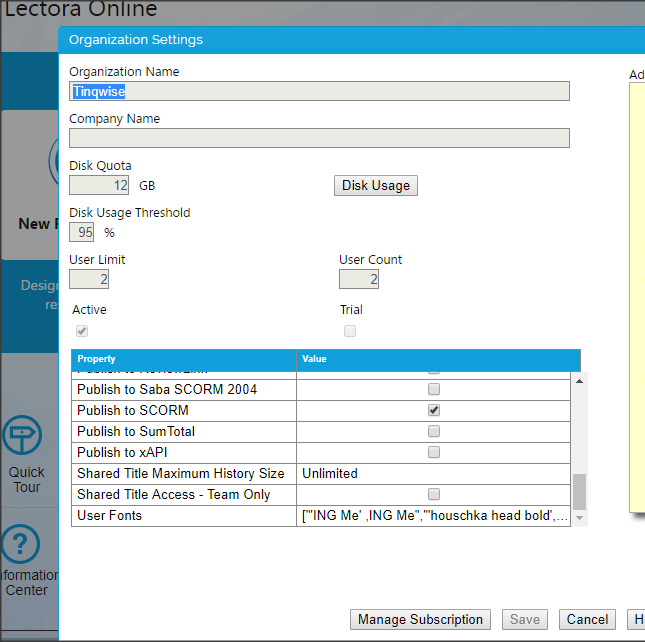Select the User Fonts value cell
The width and height of the screenshot is (645, 642).
434,515
